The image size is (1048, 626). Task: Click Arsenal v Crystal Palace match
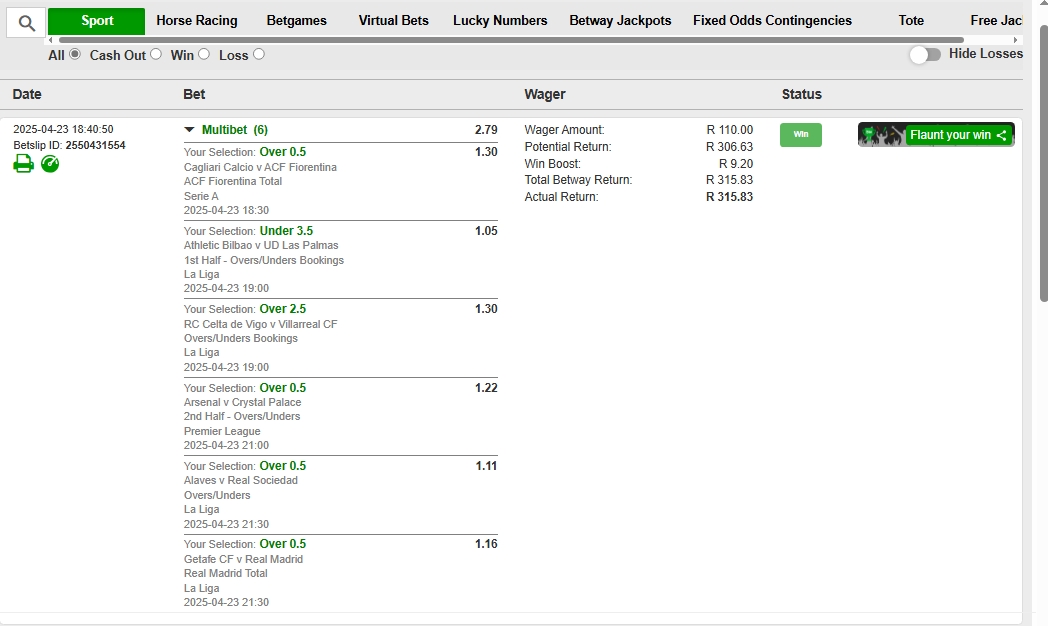243,402
